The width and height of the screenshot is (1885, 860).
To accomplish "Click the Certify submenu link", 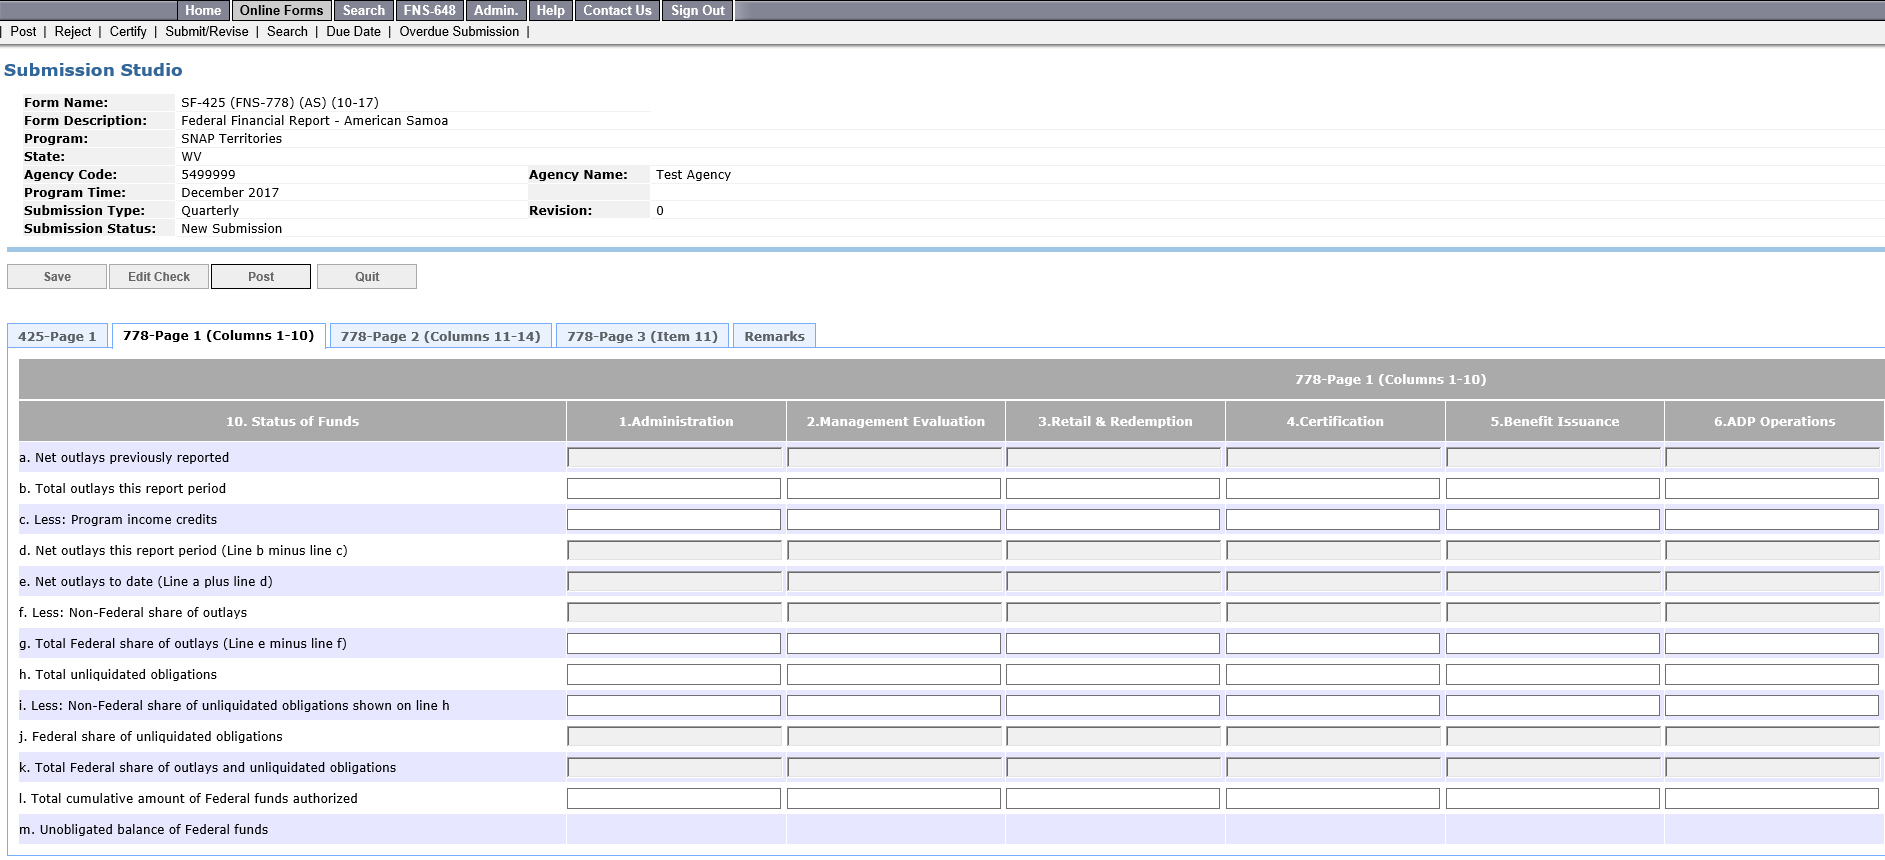I will 128,32.
